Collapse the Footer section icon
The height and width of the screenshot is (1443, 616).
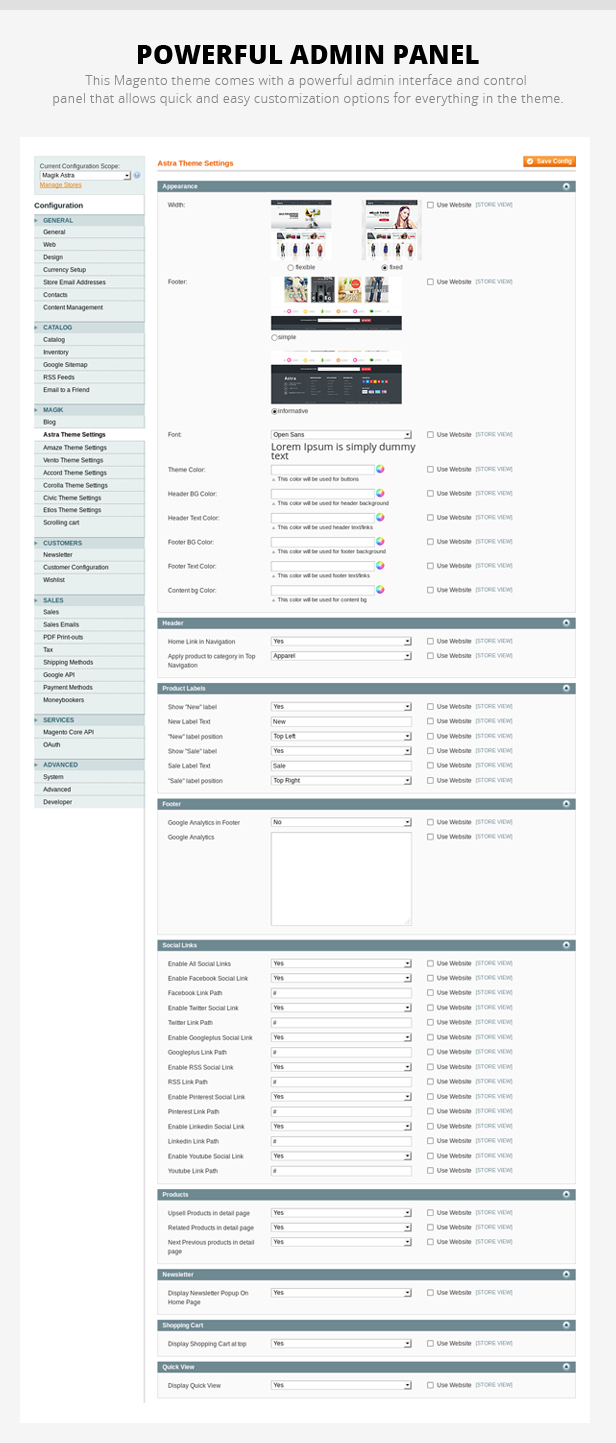[567, 803]
